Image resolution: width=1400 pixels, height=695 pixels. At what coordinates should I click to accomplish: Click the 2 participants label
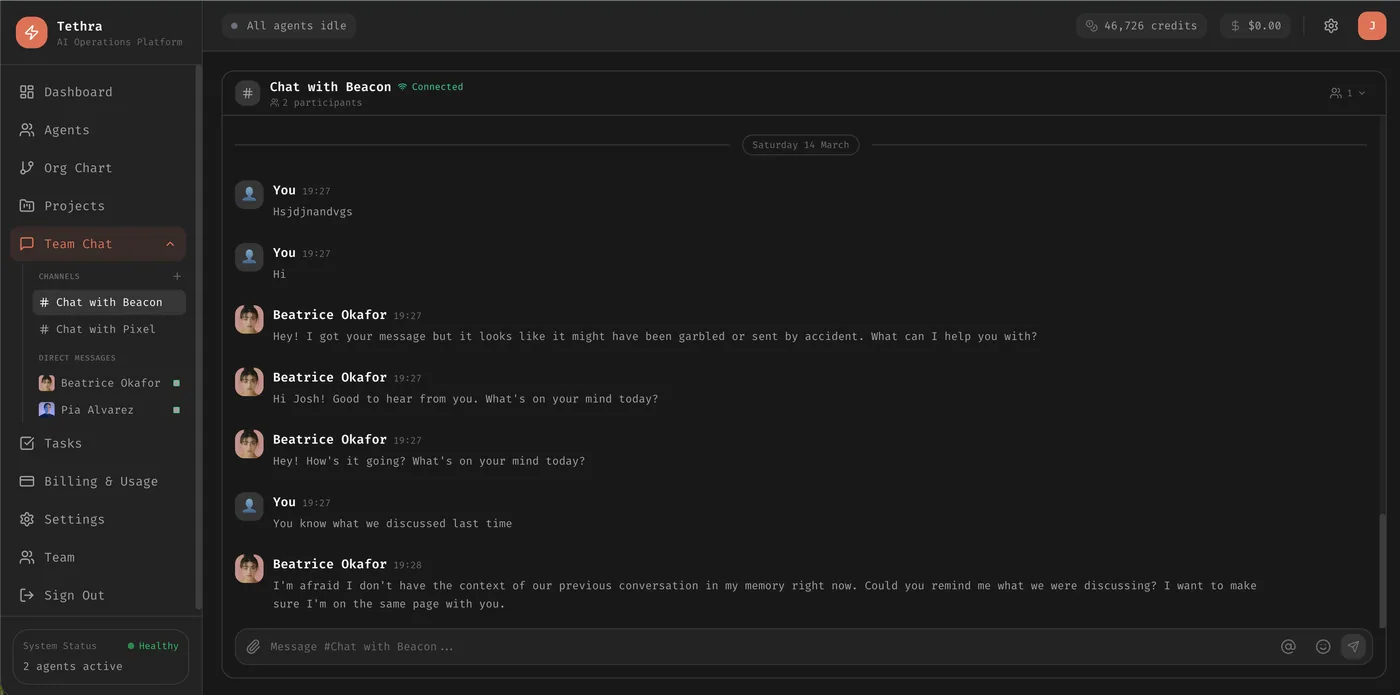point(316,103)
